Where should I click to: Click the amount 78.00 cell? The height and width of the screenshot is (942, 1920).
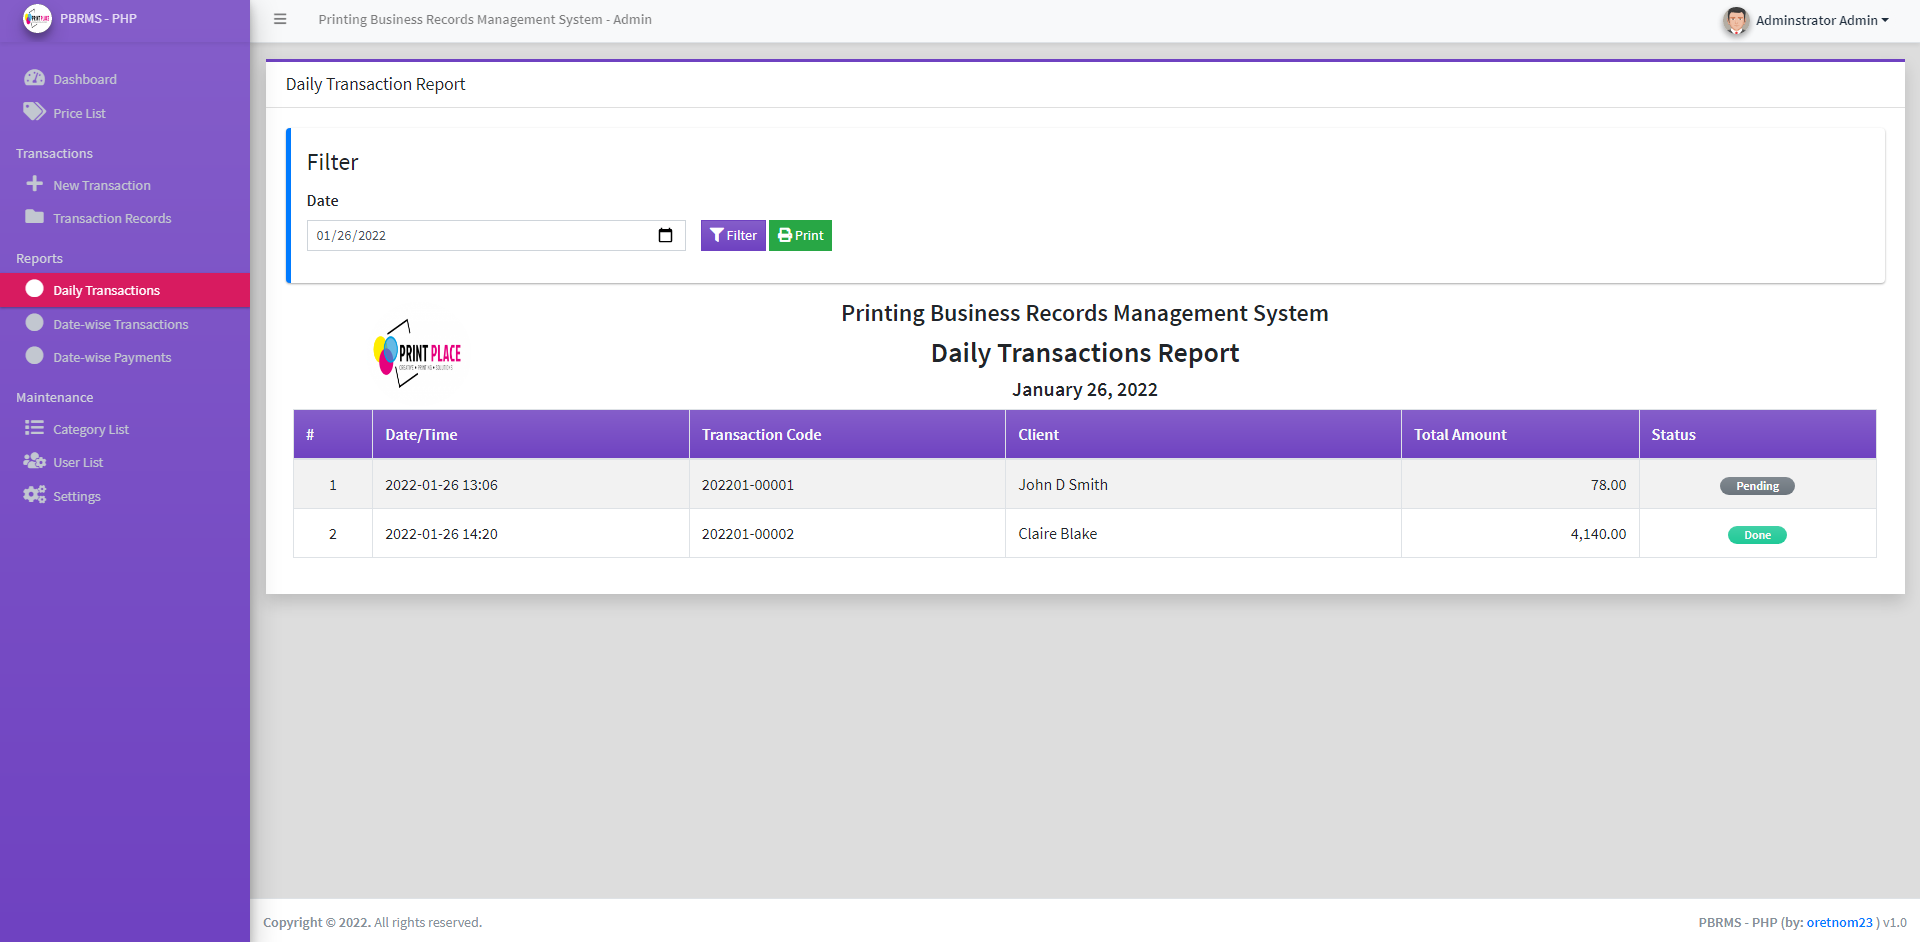1520,484
